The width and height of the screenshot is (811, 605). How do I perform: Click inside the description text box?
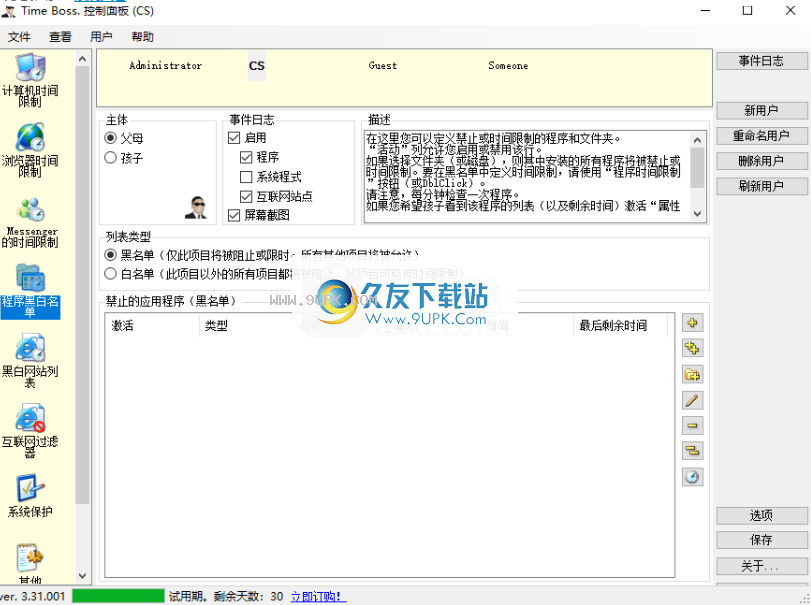(527, 177)
